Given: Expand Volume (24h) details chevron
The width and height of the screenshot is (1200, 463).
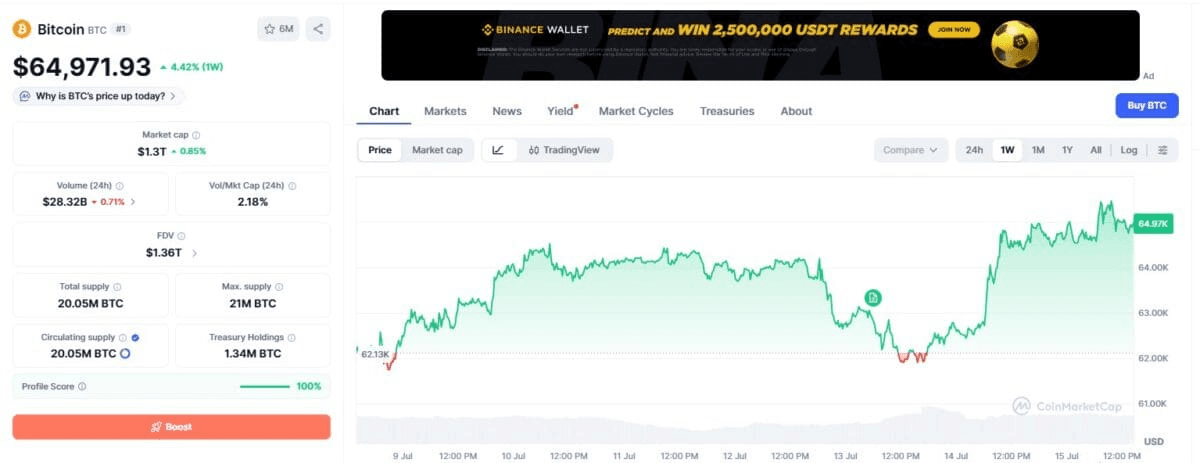Looking at the screenshot, I should [x=133, y=202].
